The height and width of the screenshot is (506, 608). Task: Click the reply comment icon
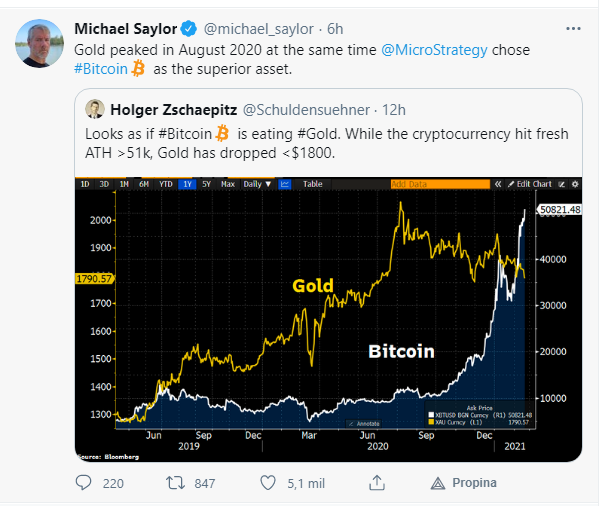tap(86, 483)
